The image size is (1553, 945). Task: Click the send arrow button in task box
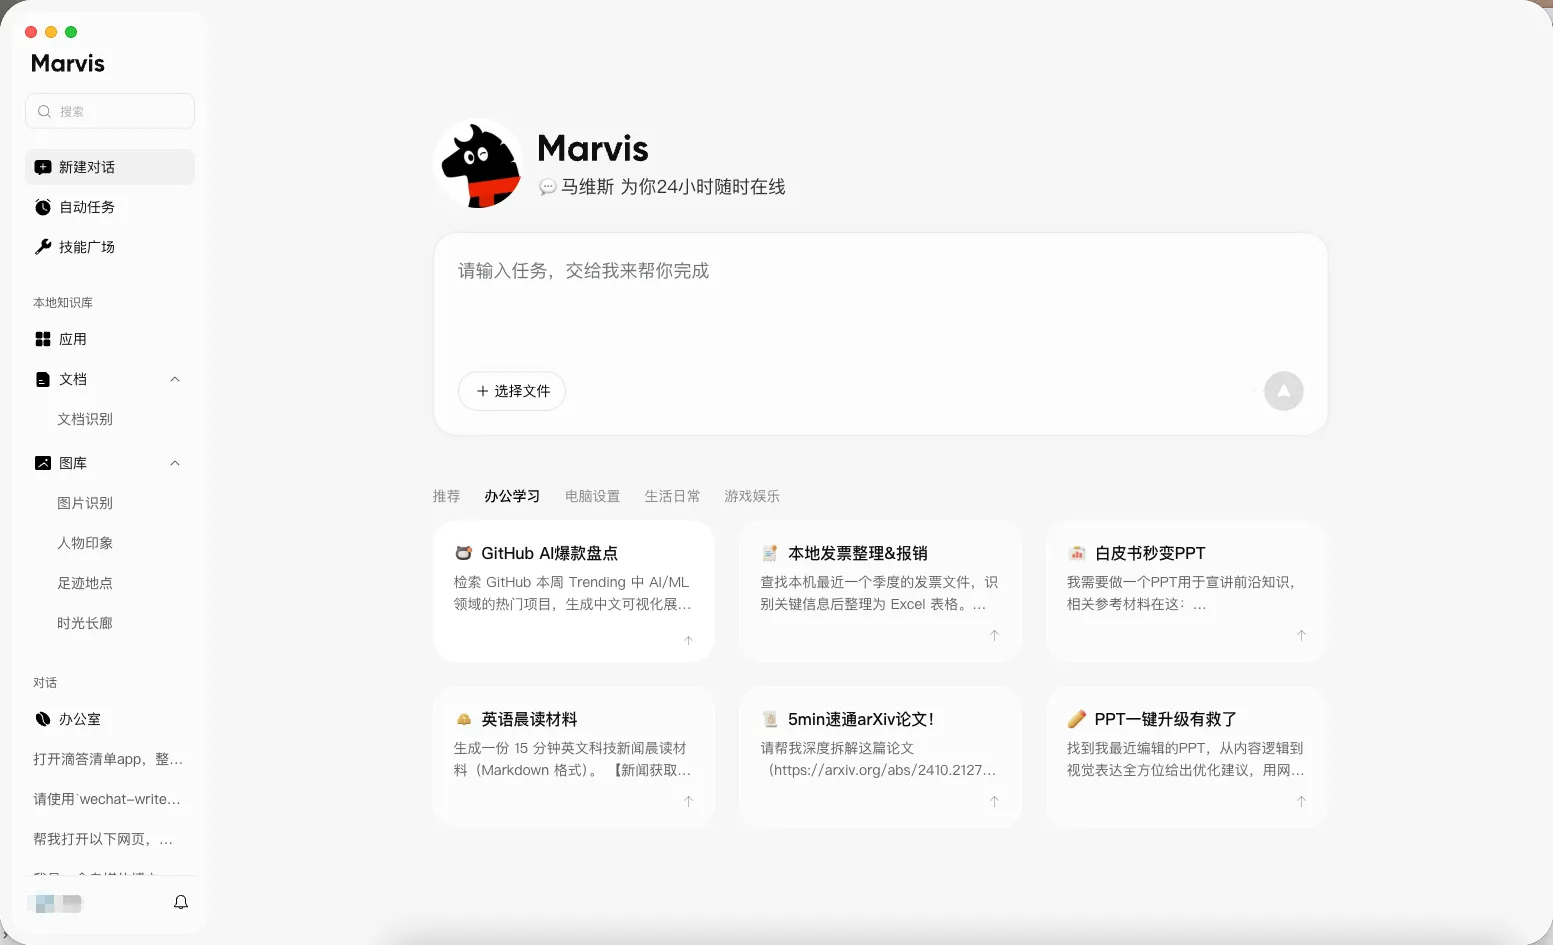(x=1284, y=391)
